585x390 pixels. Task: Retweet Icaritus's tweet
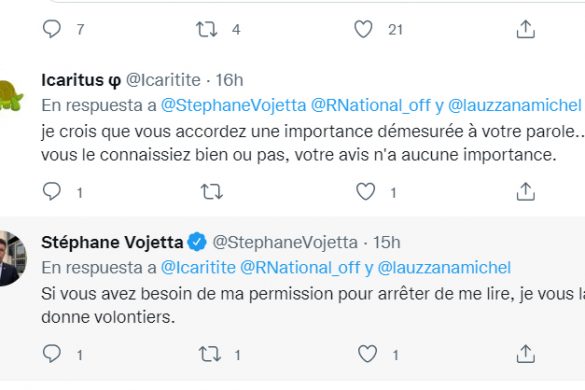pyautogui.click(x=212, y=191)
